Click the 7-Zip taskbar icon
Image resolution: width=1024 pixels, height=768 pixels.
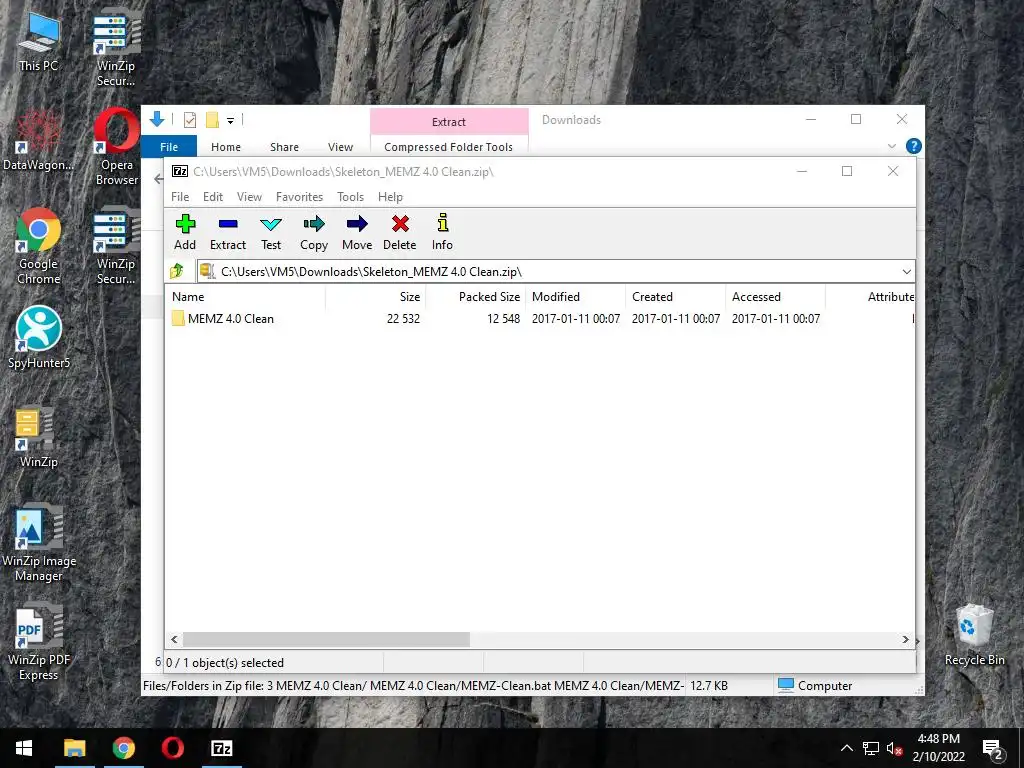click(221, 748)
